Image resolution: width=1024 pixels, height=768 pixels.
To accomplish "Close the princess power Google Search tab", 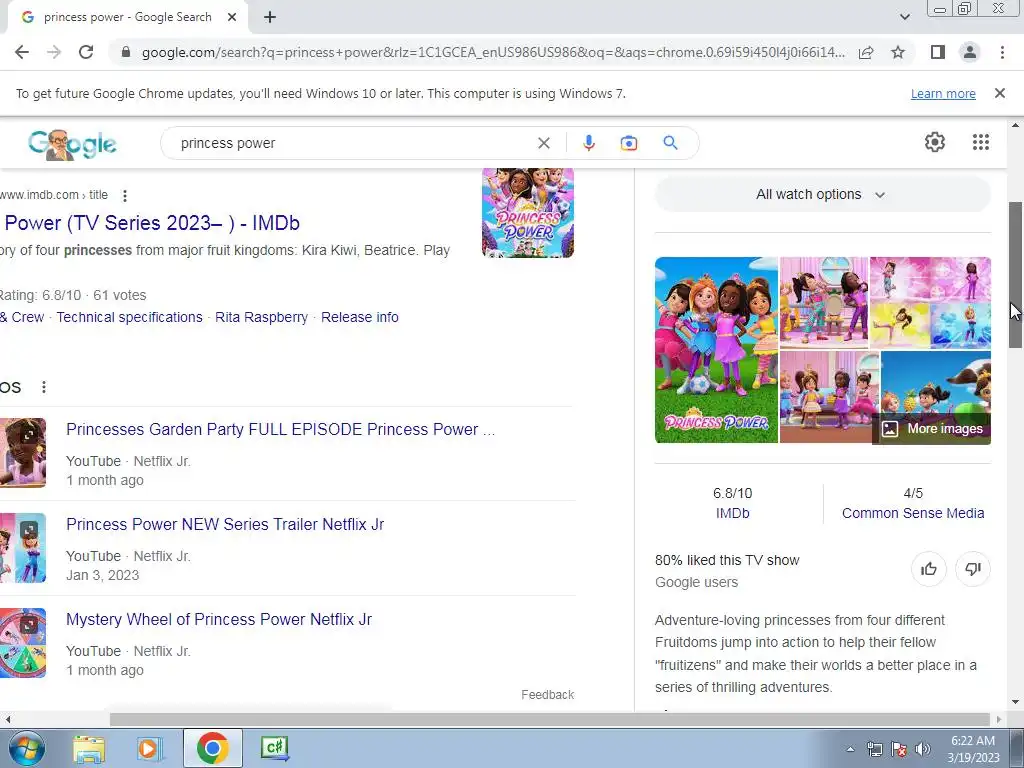I will [x=232, y=18].
